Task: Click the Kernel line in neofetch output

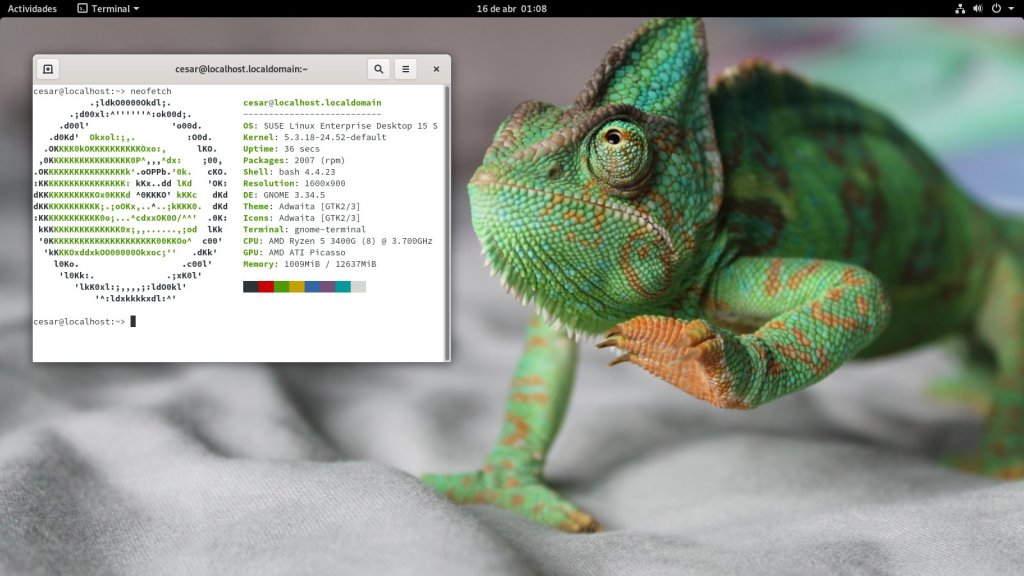Action: [x=314, y=137]
